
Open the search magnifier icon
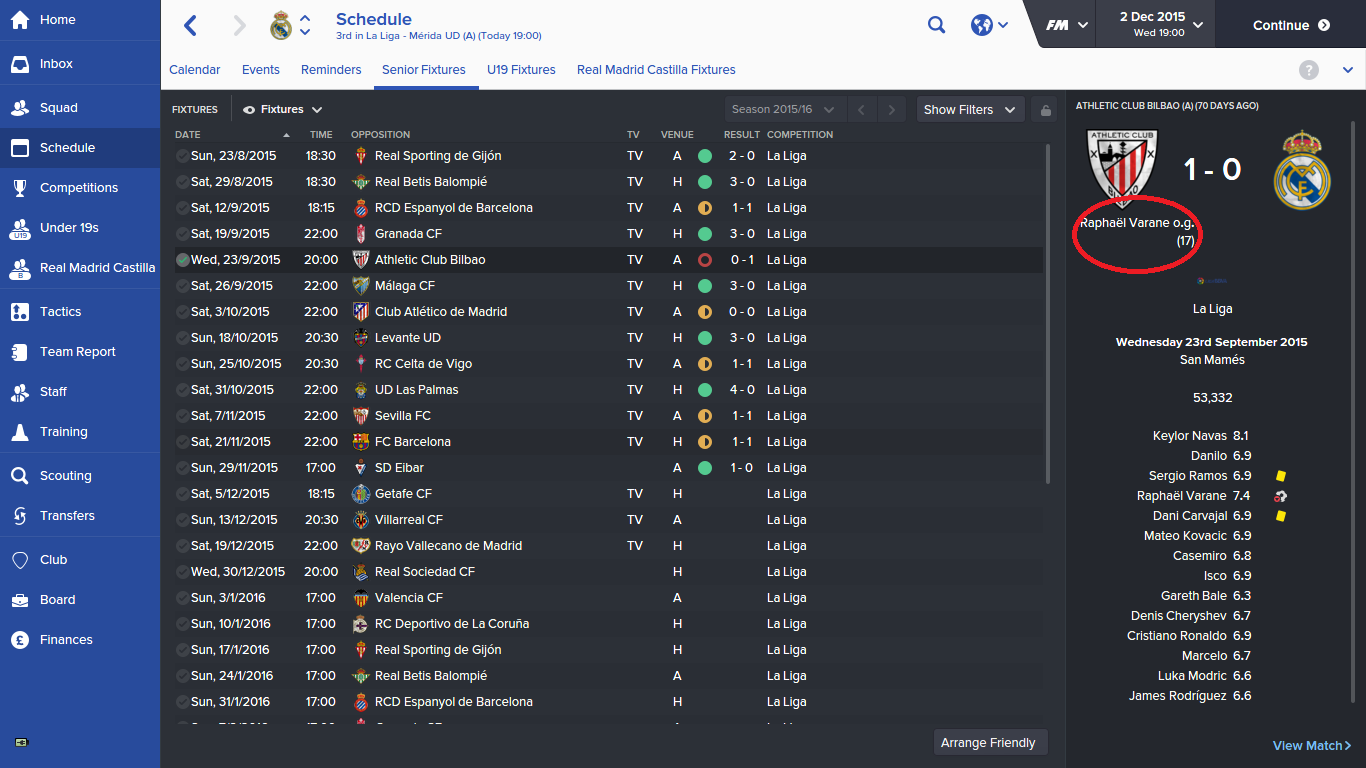pos(936,26)
